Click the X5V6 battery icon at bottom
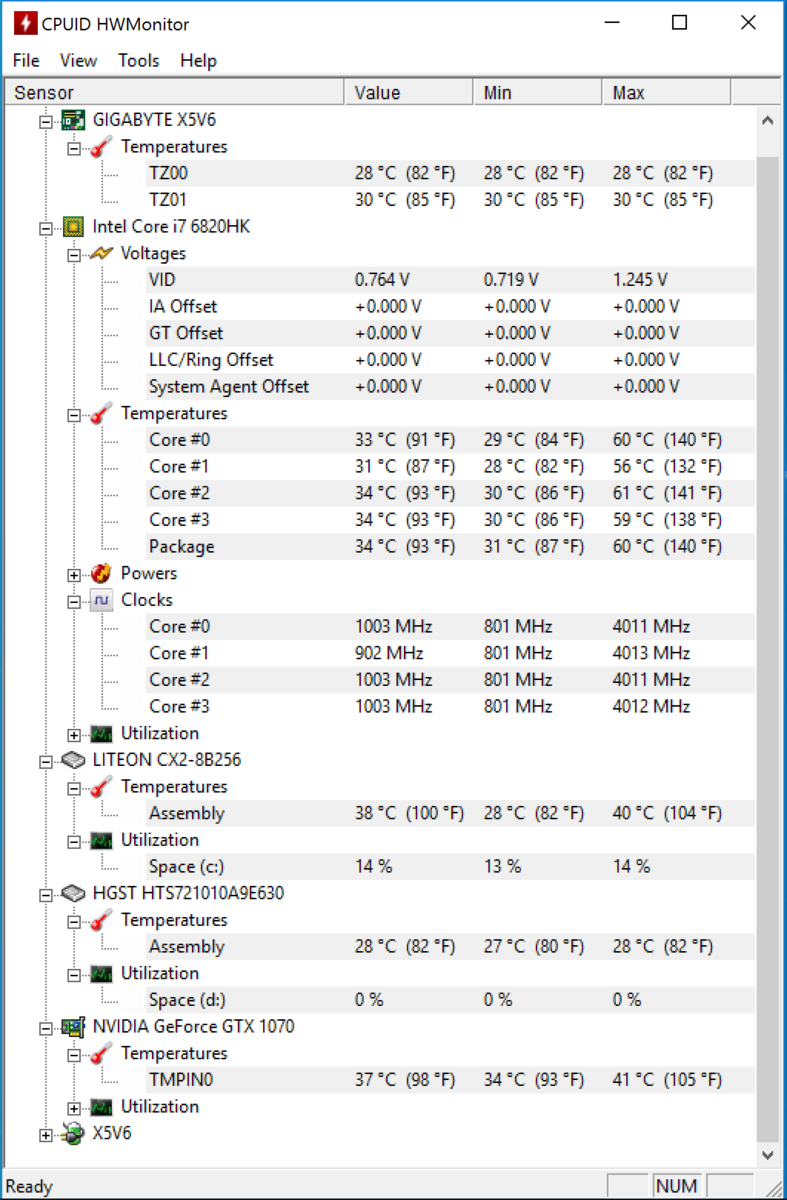 click(x=73, y=1134)
